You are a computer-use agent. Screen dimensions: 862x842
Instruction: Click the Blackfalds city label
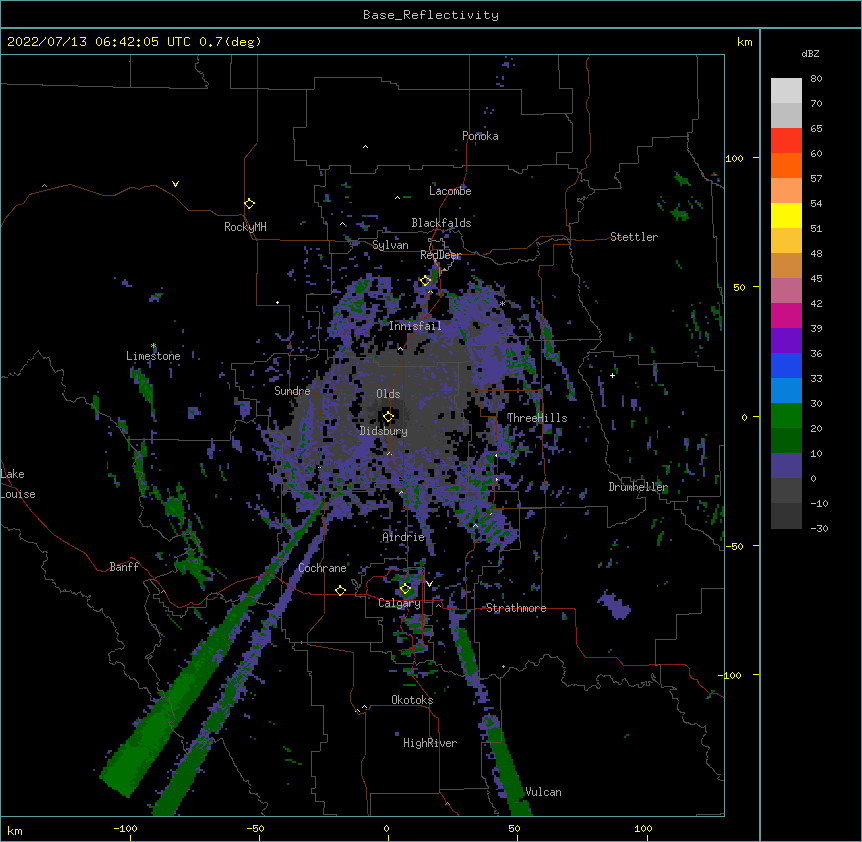point(441,223)
